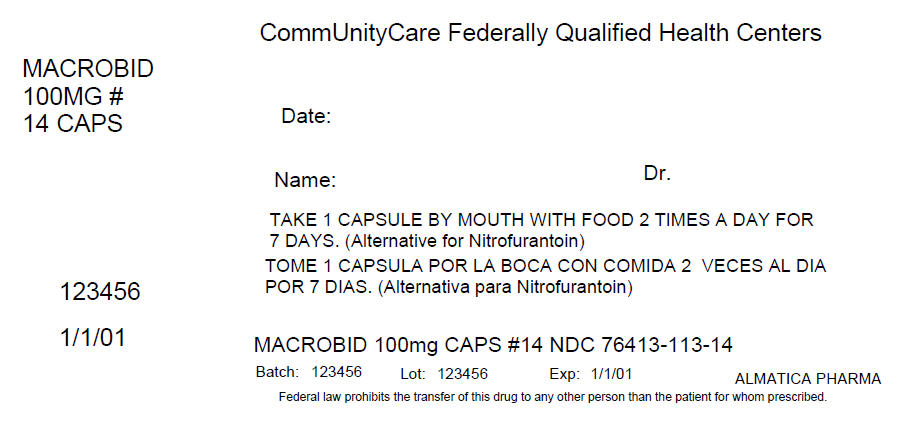Screen dimensions: 903x421
Task: Click the 100MG # strength line at top-left
Action: [x=78, y=97]
